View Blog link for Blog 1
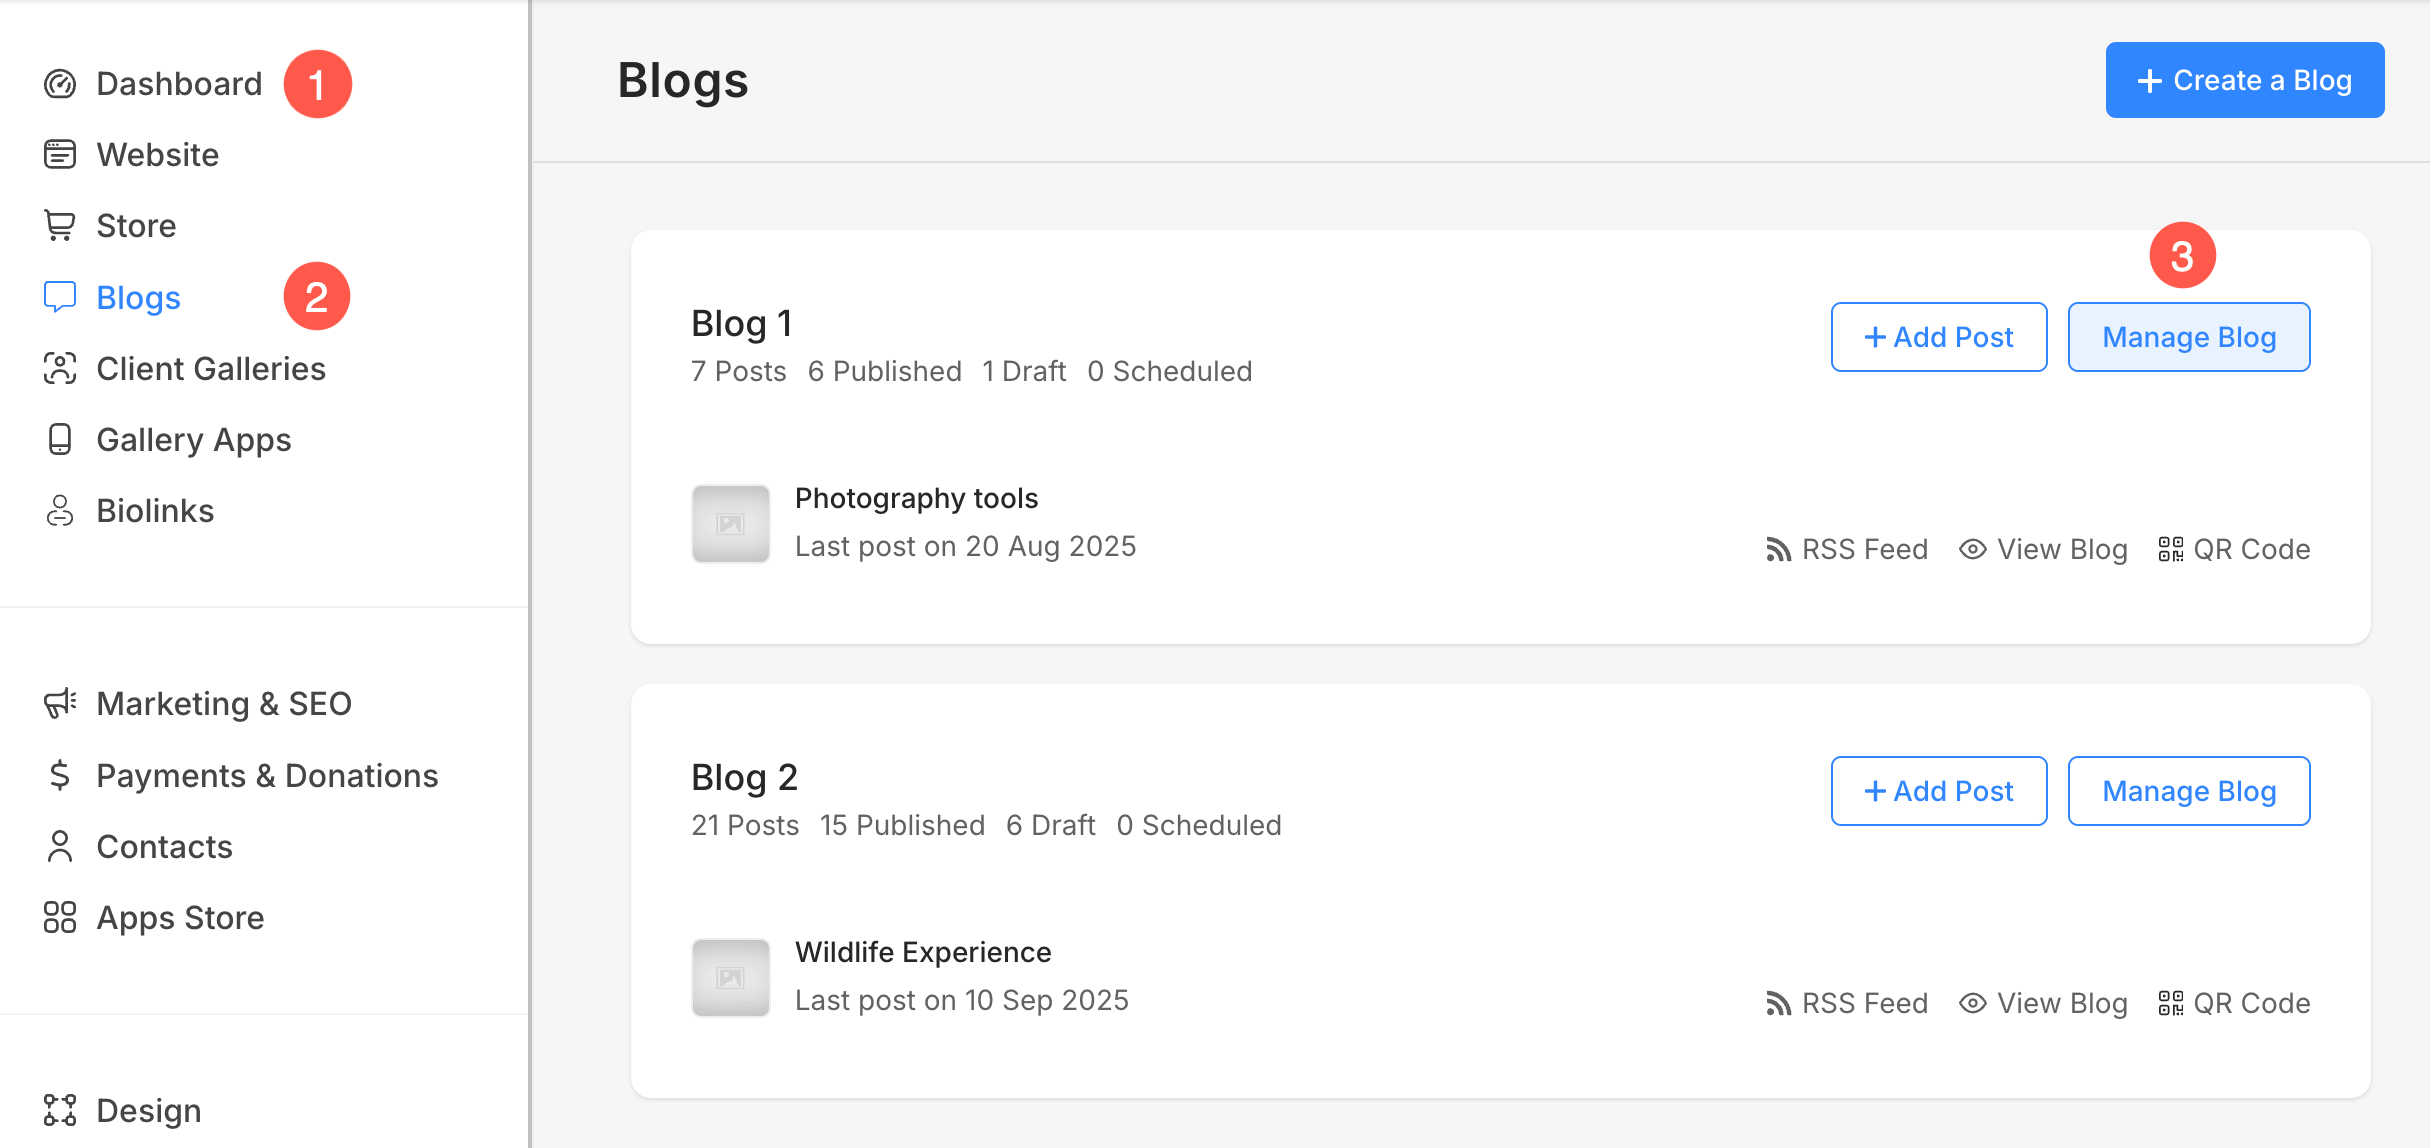This screenshot has height=1148, width=2430. click(2043, 549)
